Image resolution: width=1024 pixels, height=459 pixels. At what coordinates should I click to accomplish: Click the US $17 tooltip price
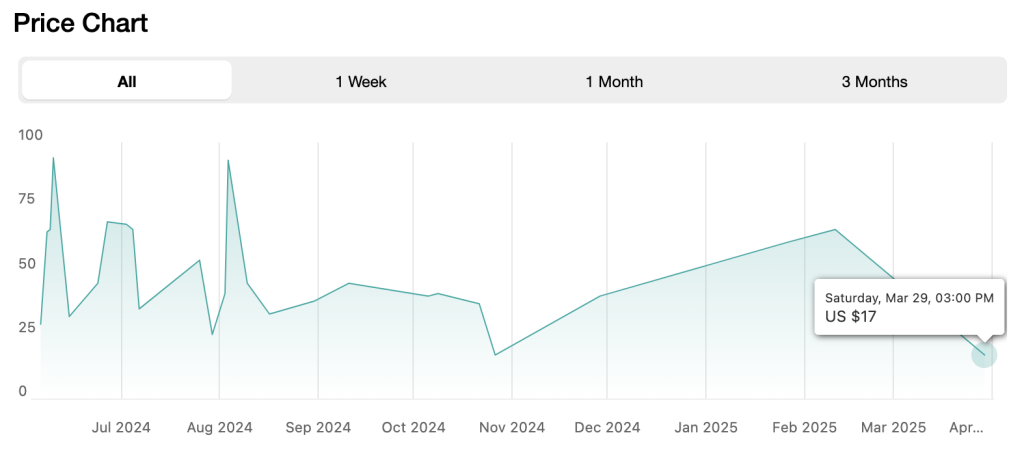(x=851, y=317)
